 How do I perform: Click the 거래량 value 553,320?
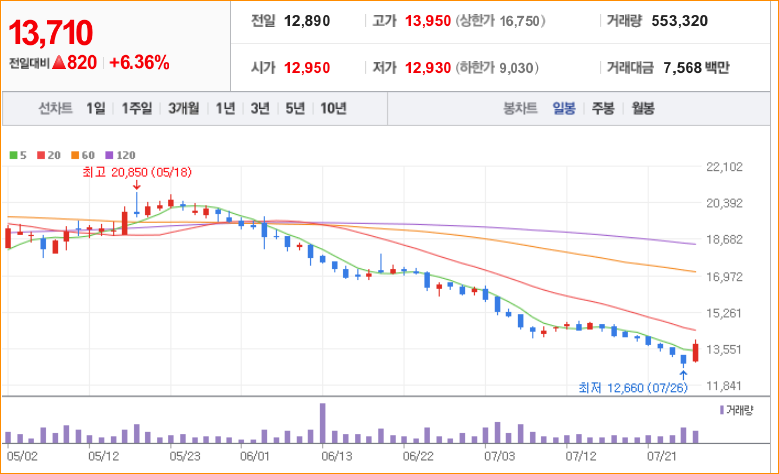pyautogui.click(x=680, y=21)
